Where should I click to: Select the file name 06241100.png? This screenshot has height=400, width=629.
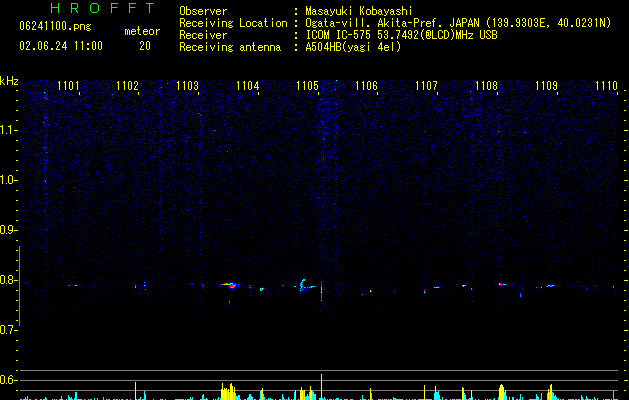[x=55, y=27]
